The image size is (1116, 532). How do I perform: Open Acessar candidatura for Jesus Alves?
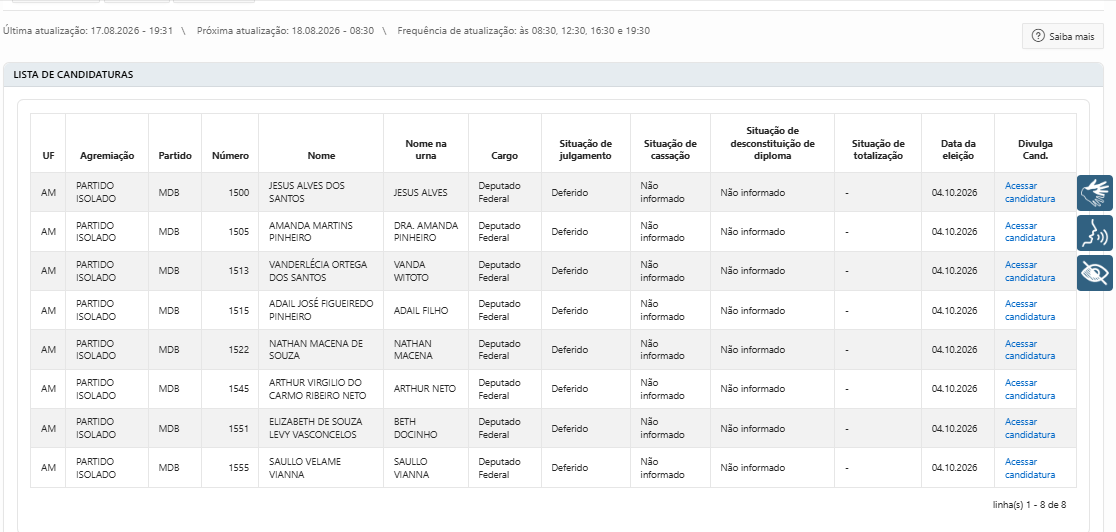click(1029, 192)
